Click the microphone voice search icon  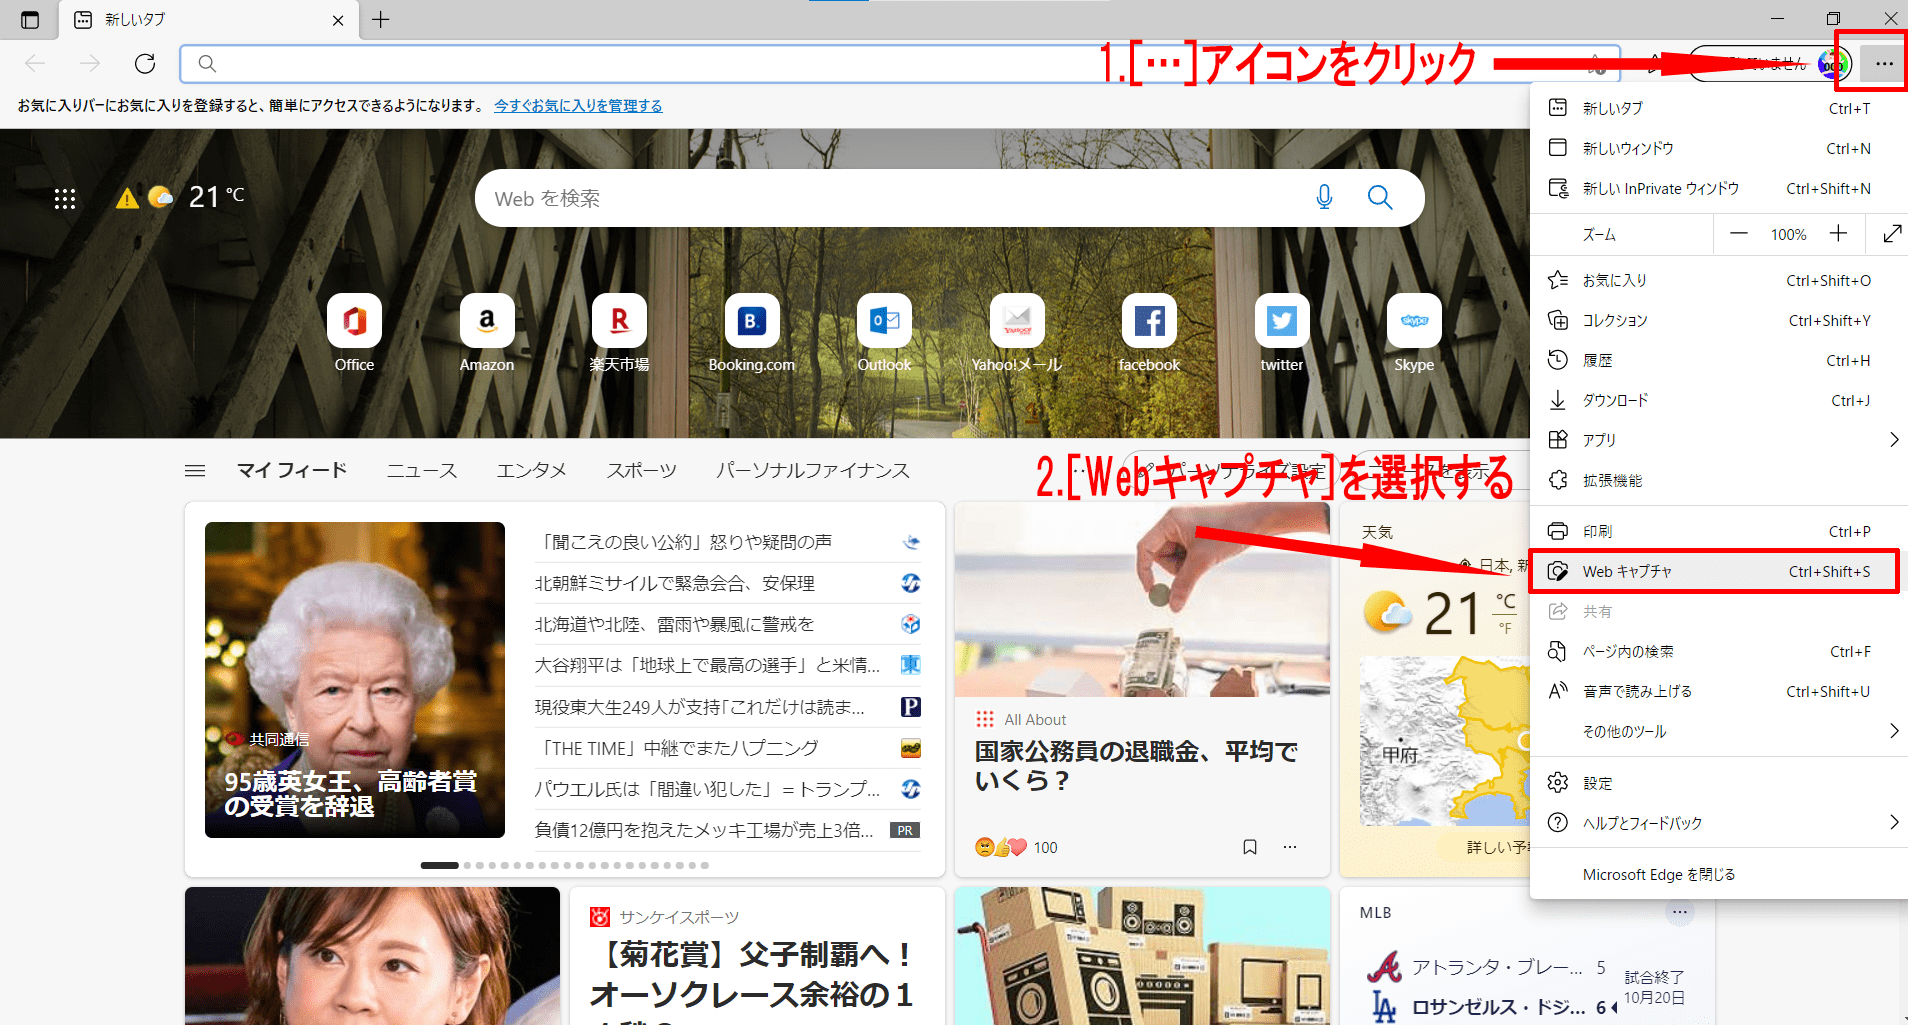click(x=1324, y=198)
